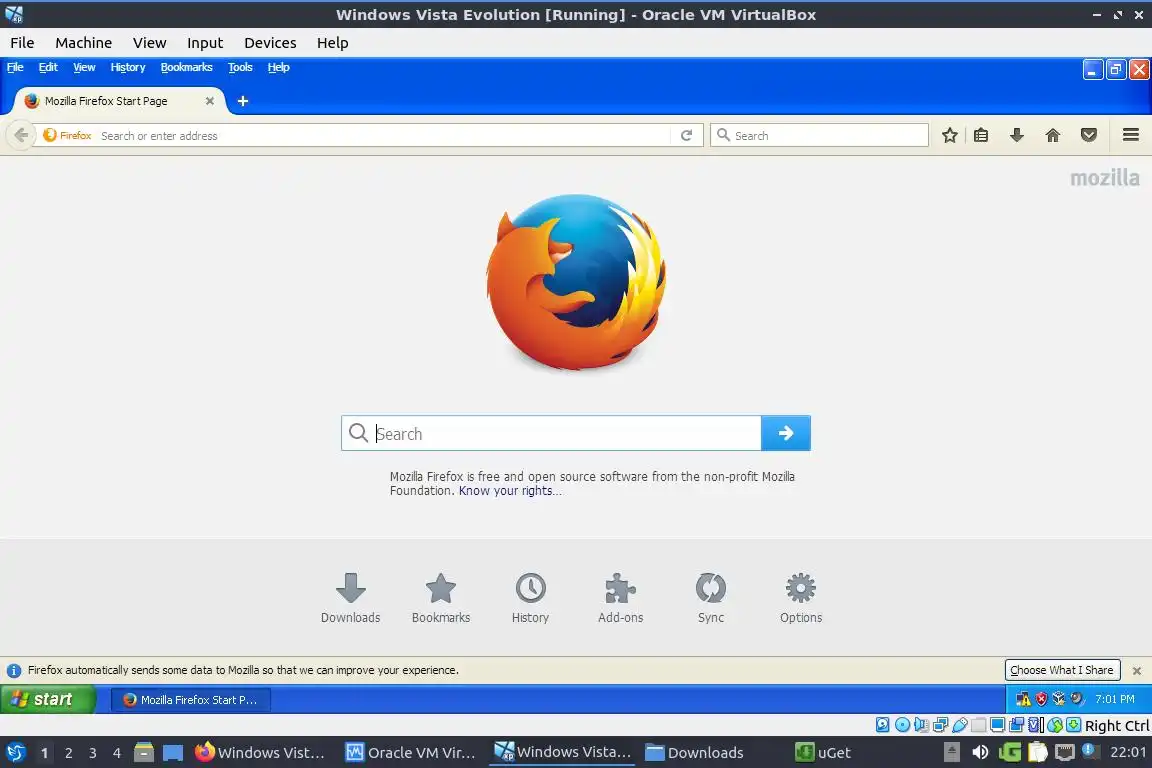This screenshot has width=1152, height=768.
Task: Select 'Mozilla Firefox Start P...' taskbar button
Action: (191, 700)
